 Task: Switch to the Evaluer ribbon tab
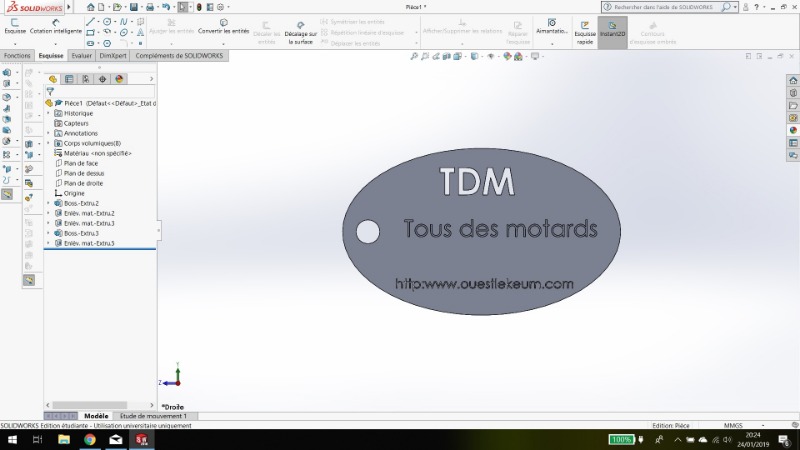tap(81, 56)
